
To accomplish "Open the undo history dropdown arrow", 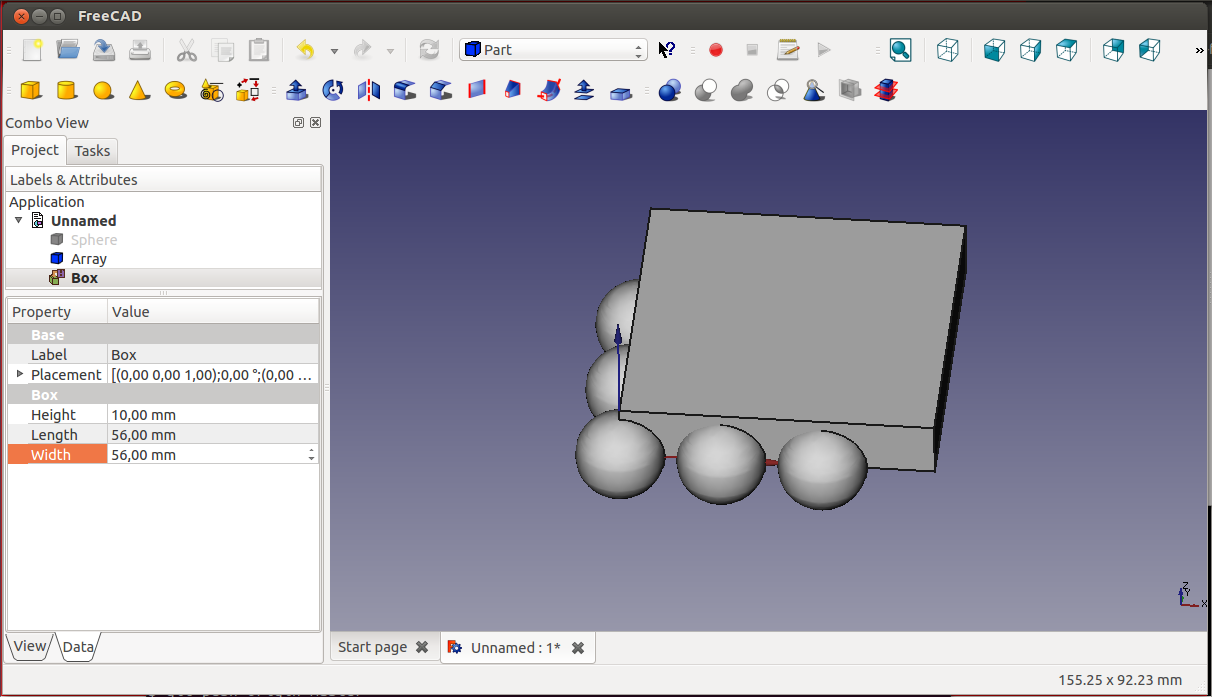I will 334,51.
